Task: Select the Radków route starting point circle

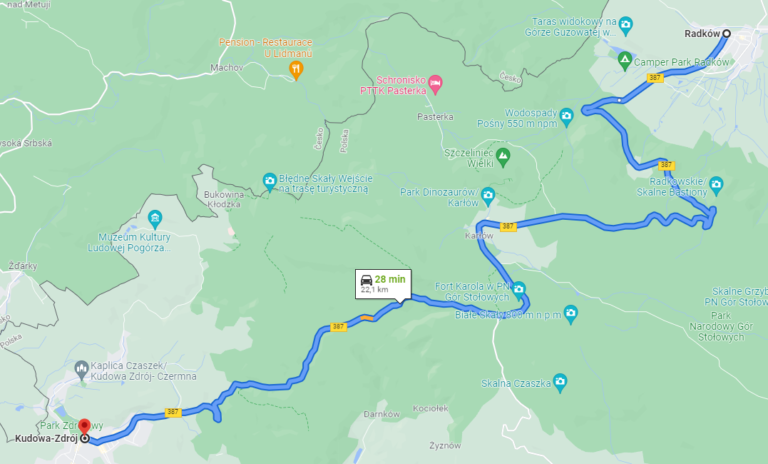Action: tap(727, 33)
